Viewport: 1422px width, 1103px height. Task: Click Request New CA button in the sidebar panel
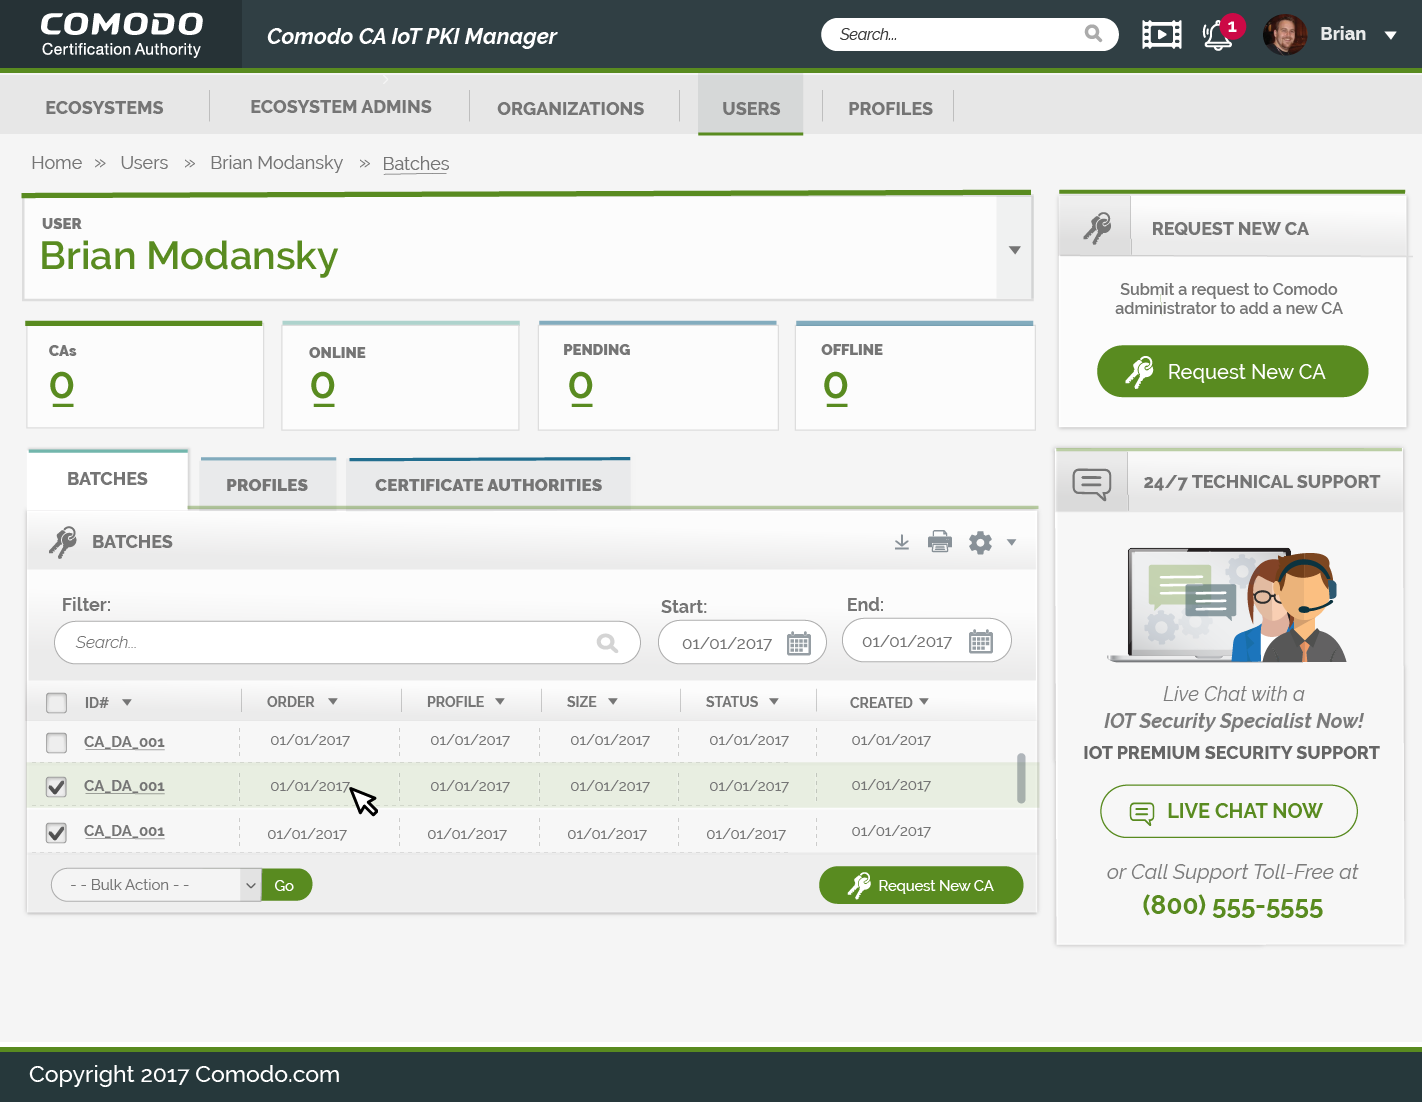coord(1233,372)
